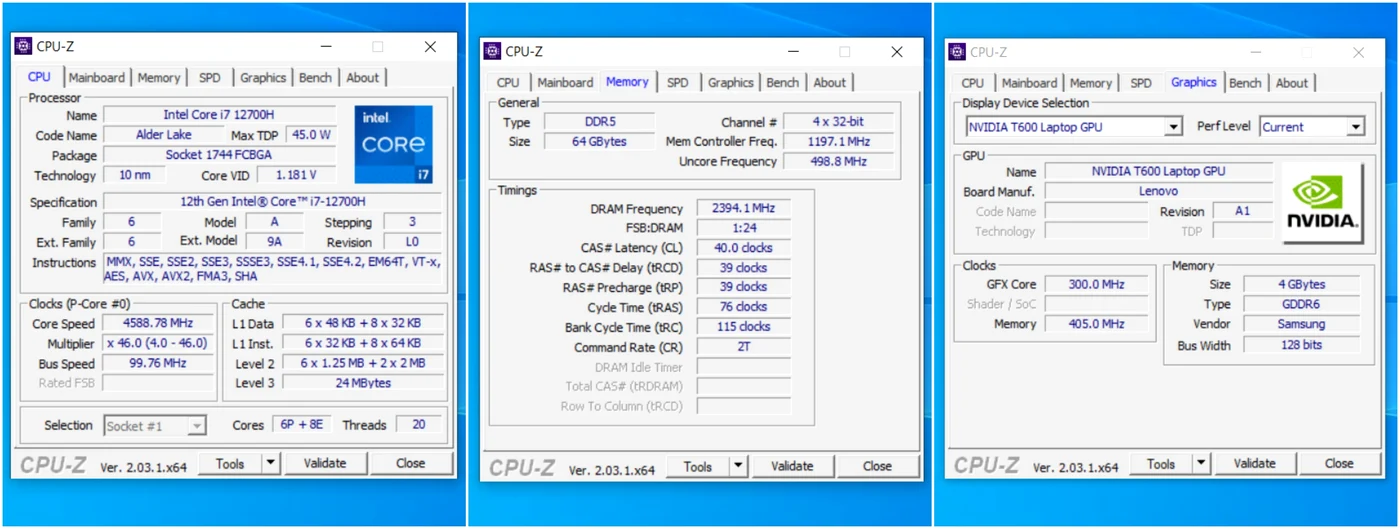Click the Package value Socket 1744 FCBGA
The image size is (1400, 529).
[221, 155]
